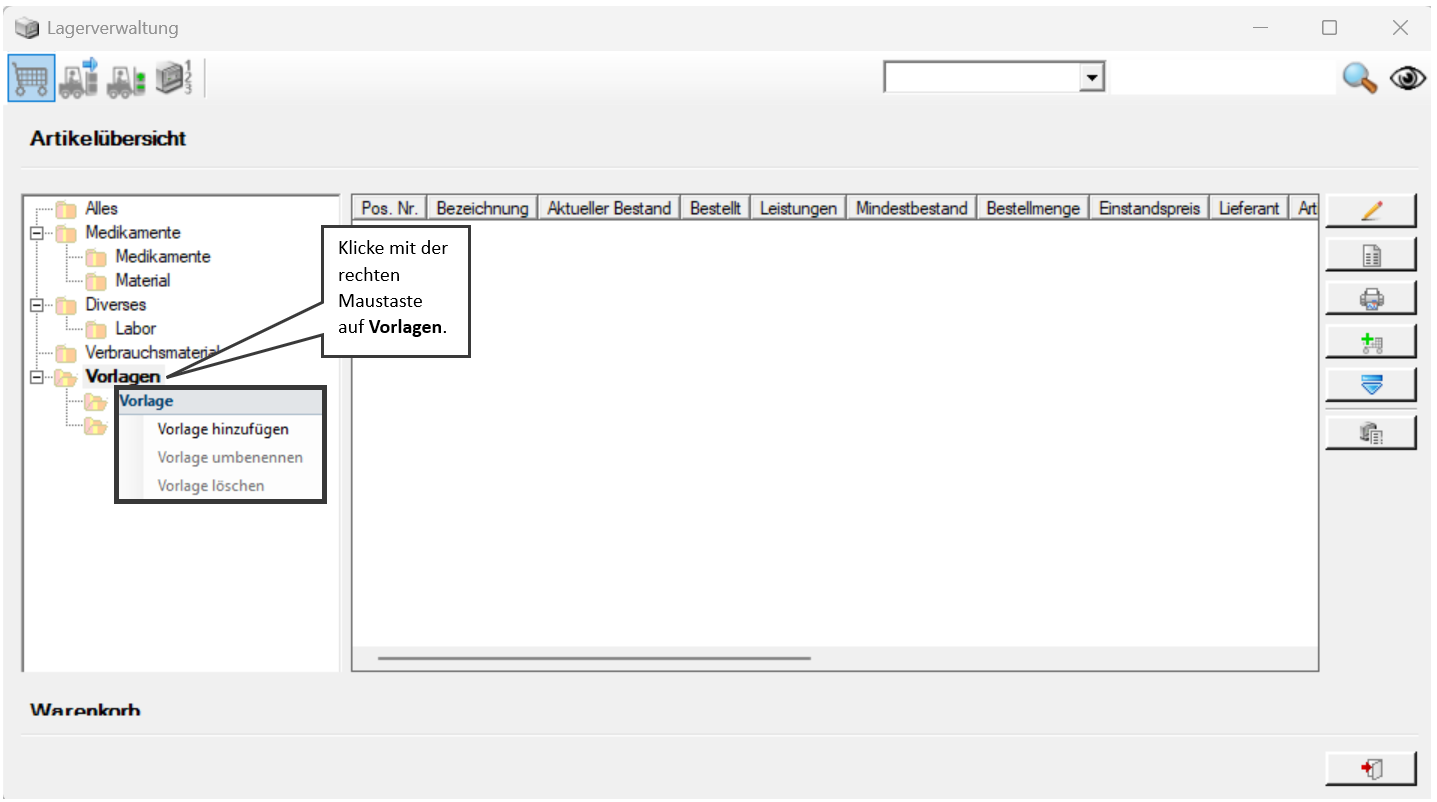Choose Vorlage hinzufügen from context menu
Screen dimensions: 1437x802
pos(222,429)
